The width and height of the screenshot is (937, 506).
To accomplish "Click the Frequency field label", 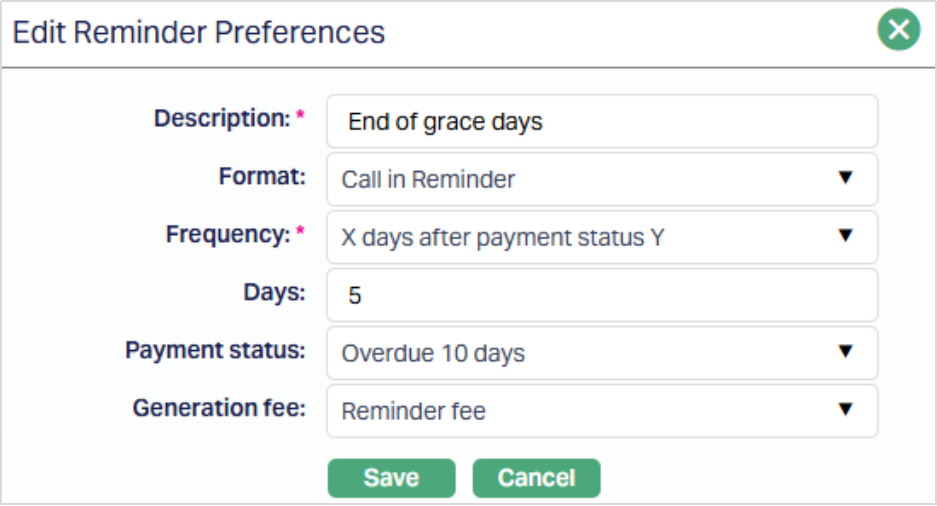I will [227, 235].
